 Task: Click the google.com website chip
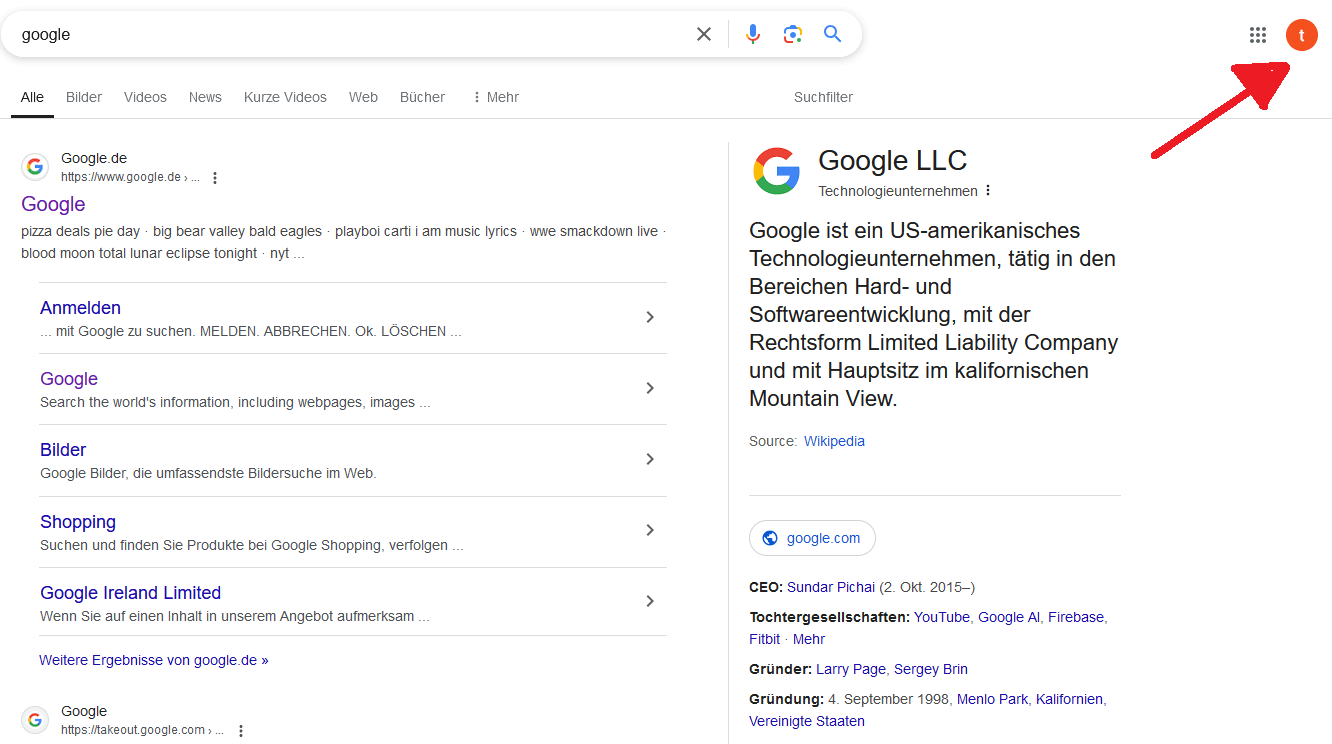pyautogui.click(x=812, y=538)
